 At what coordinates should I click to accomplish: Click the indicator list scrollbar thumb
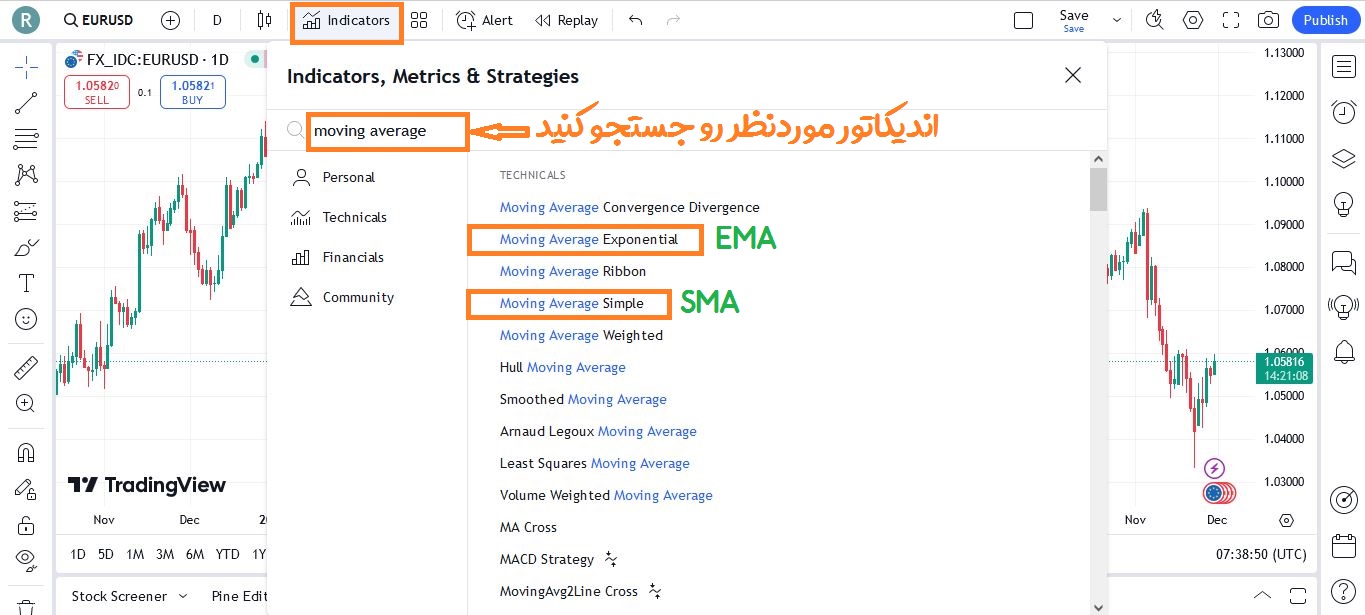1098,190
